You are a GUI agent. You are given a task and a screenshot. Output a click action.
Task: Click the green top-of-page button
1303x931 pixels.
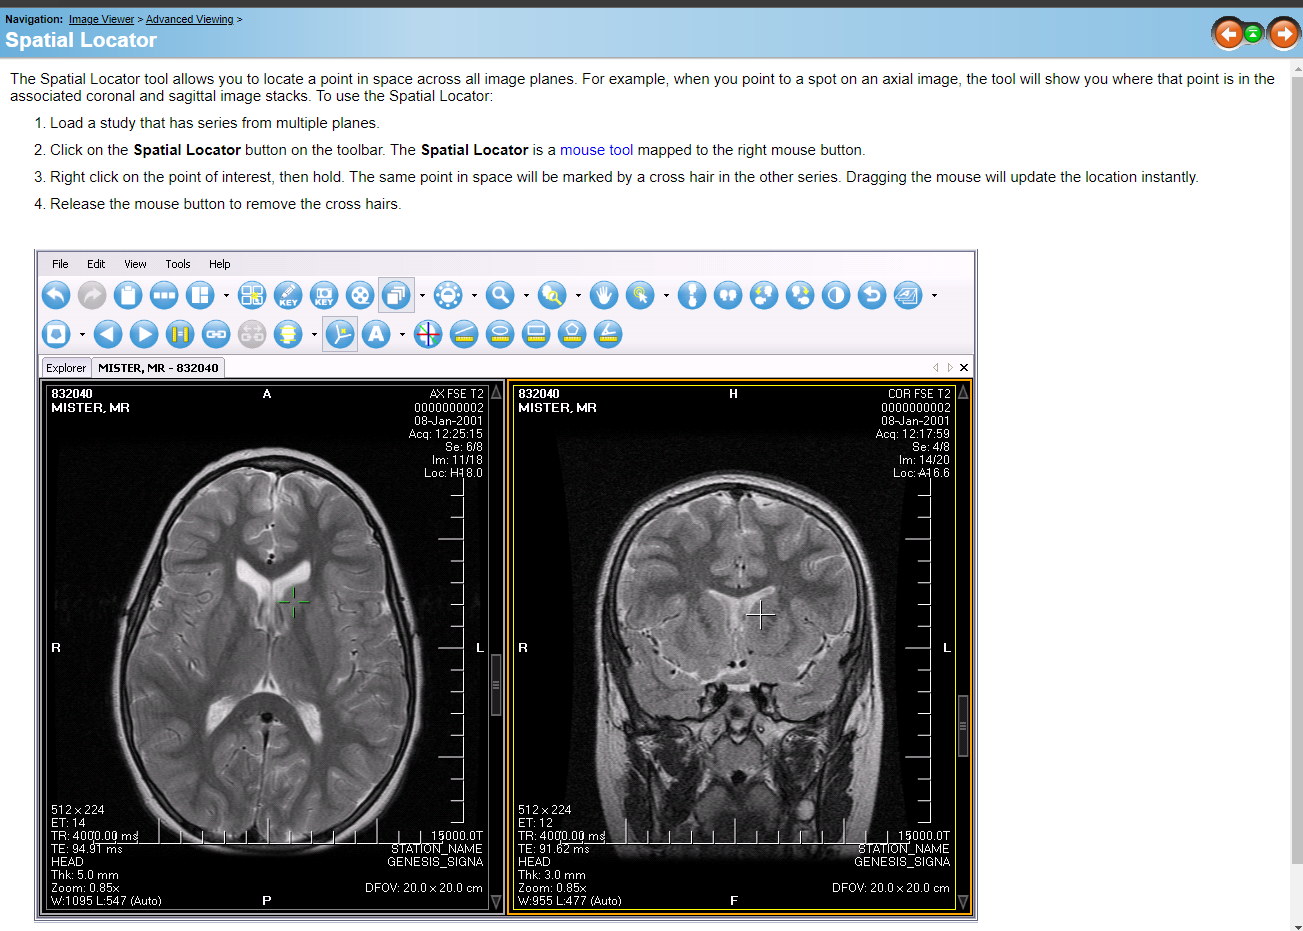point(1253,34)
